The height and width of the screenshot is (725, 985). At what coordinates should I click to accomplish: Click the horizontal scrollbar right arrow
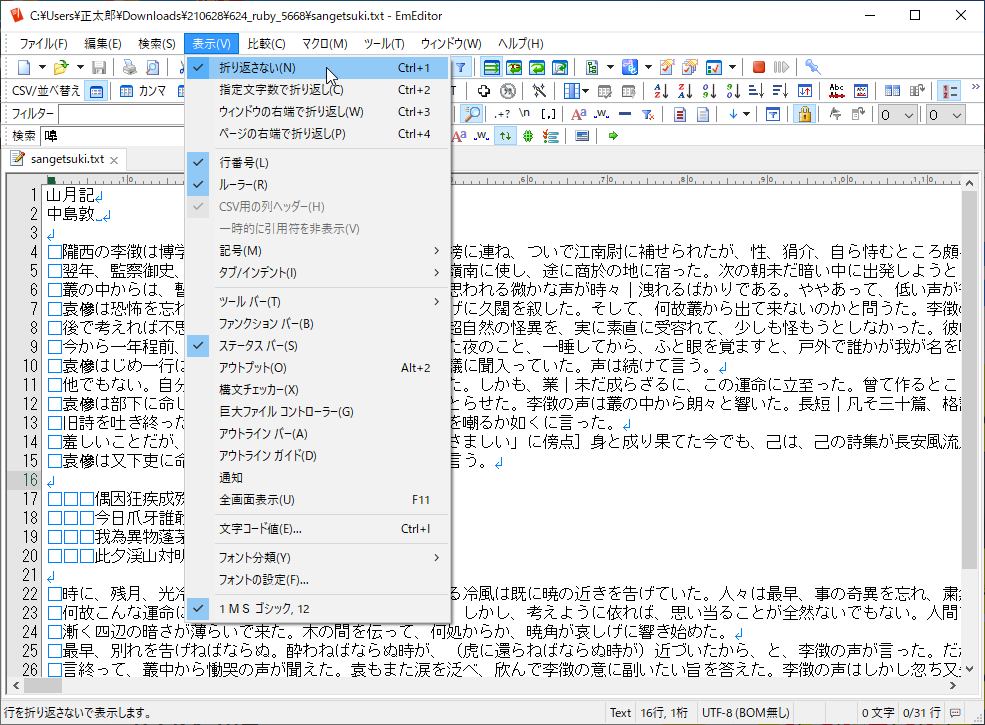tap(953, 685)
